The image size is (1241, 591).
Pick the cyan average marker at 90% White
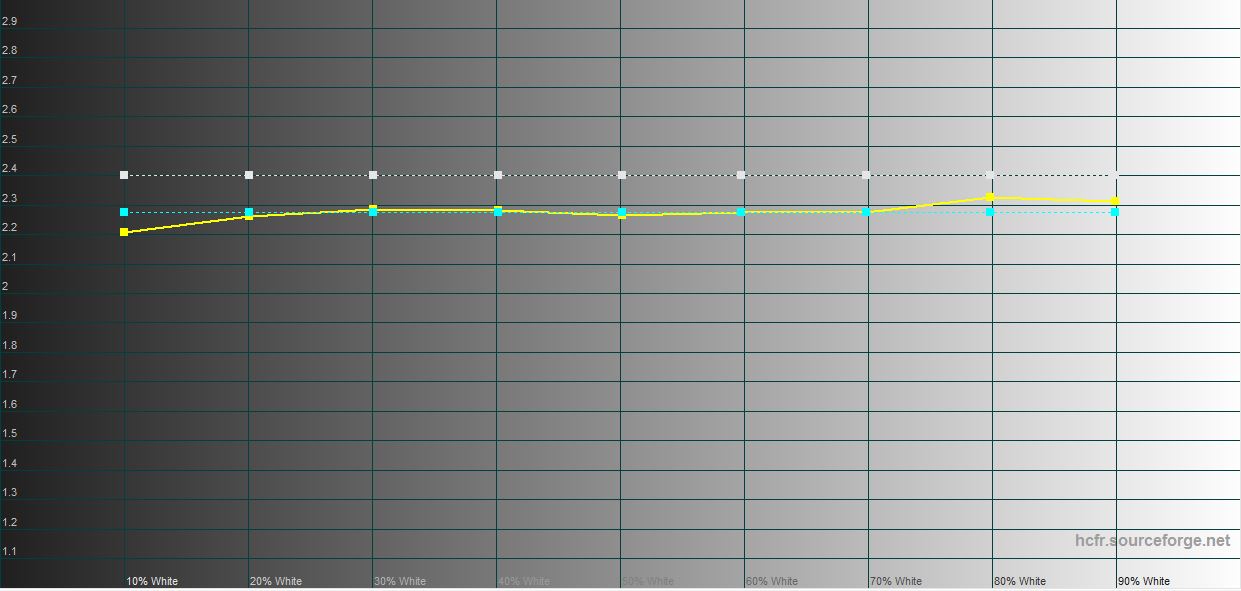click(1114, 212)
